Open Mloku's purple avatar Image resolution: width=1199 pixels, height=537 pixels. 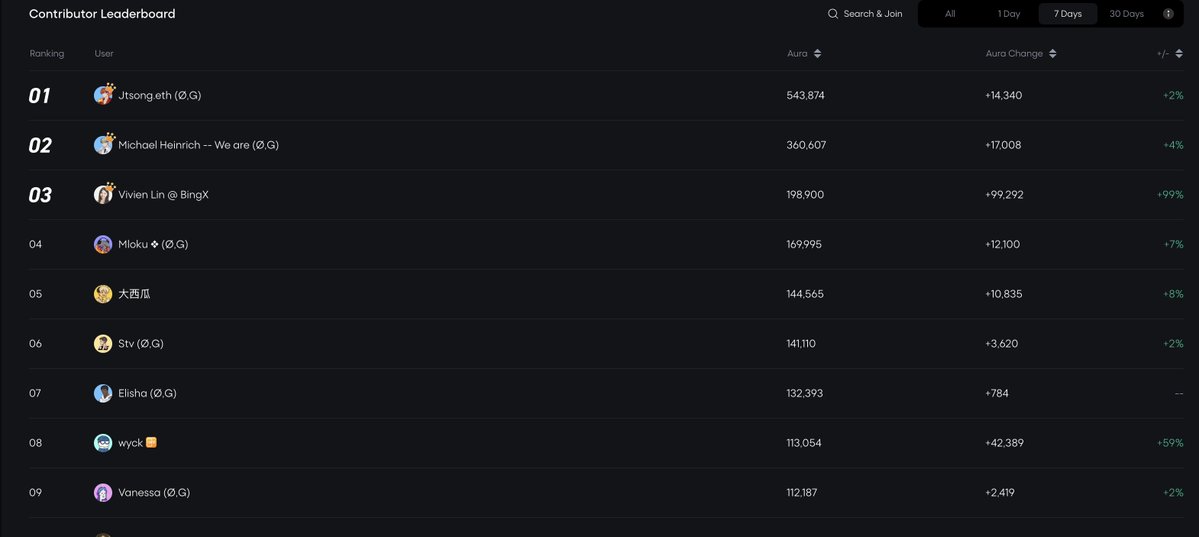(x=103, y=244)
